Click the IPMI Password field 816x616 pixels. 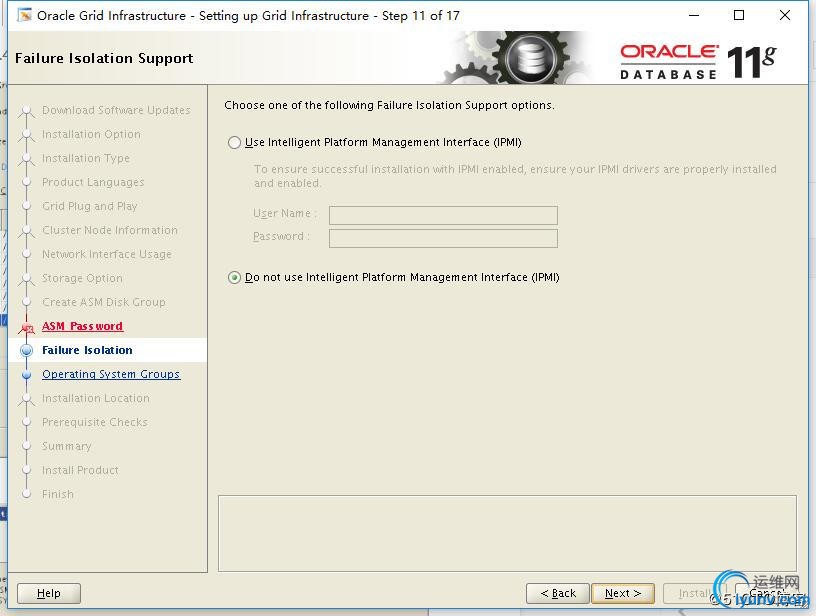(x=443, y=238)
